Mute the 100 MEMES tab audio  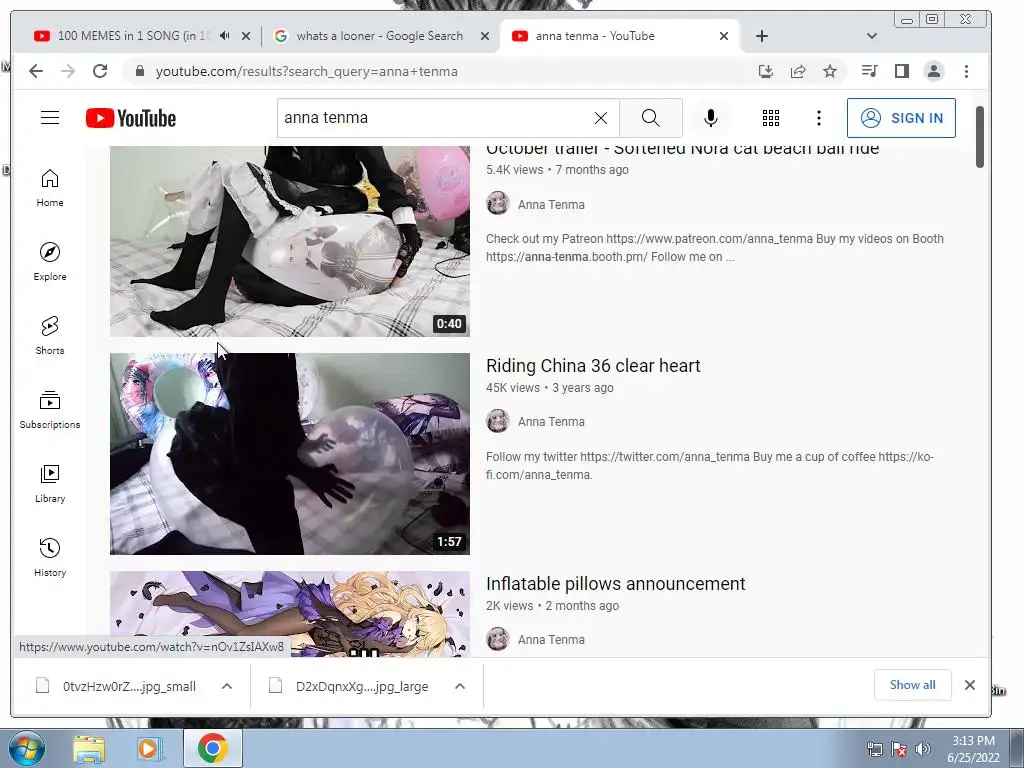point(224,36)
